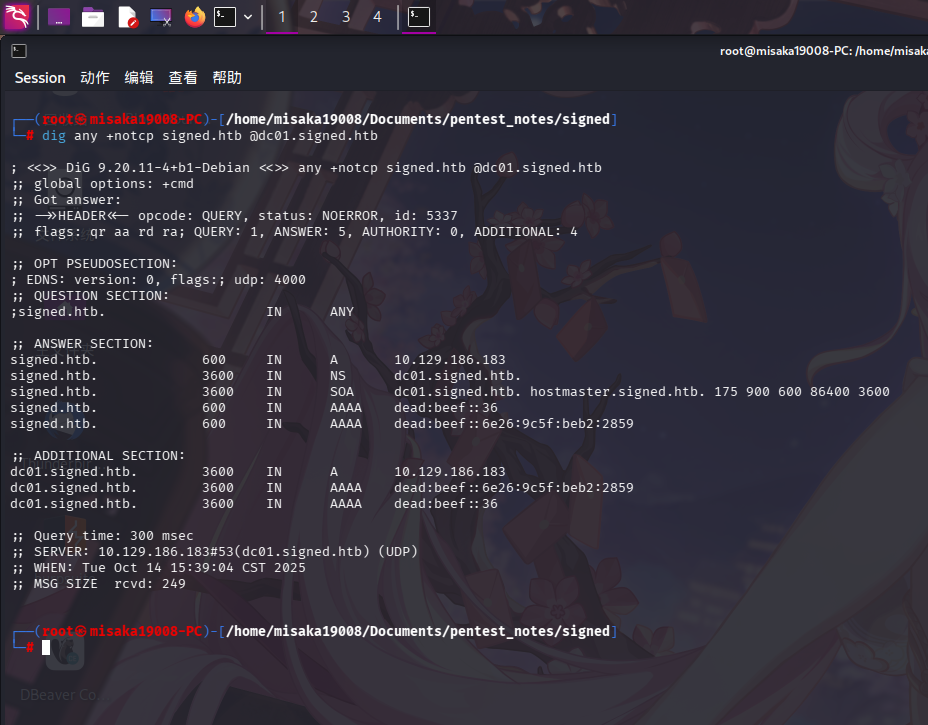Click the SERVER 10.129.186.183#53 line
The image size is (928, 725).
click(x=214, y=552)
